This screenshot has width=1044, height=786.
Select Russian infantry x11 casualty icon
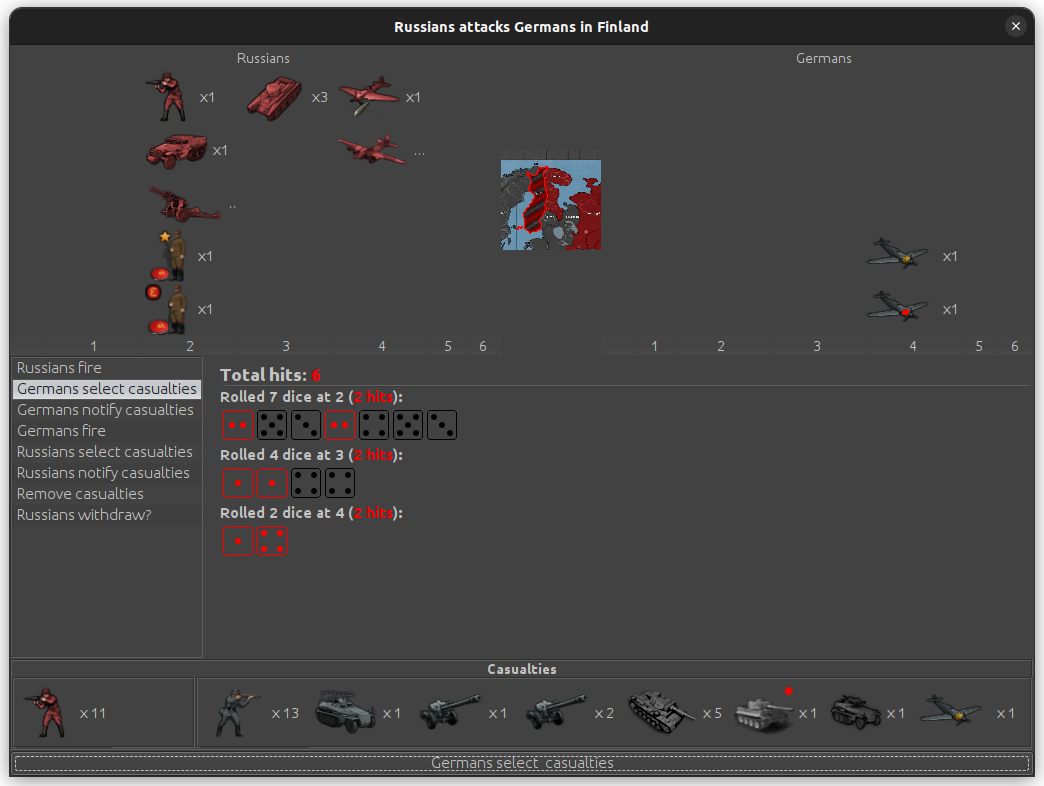42,713
